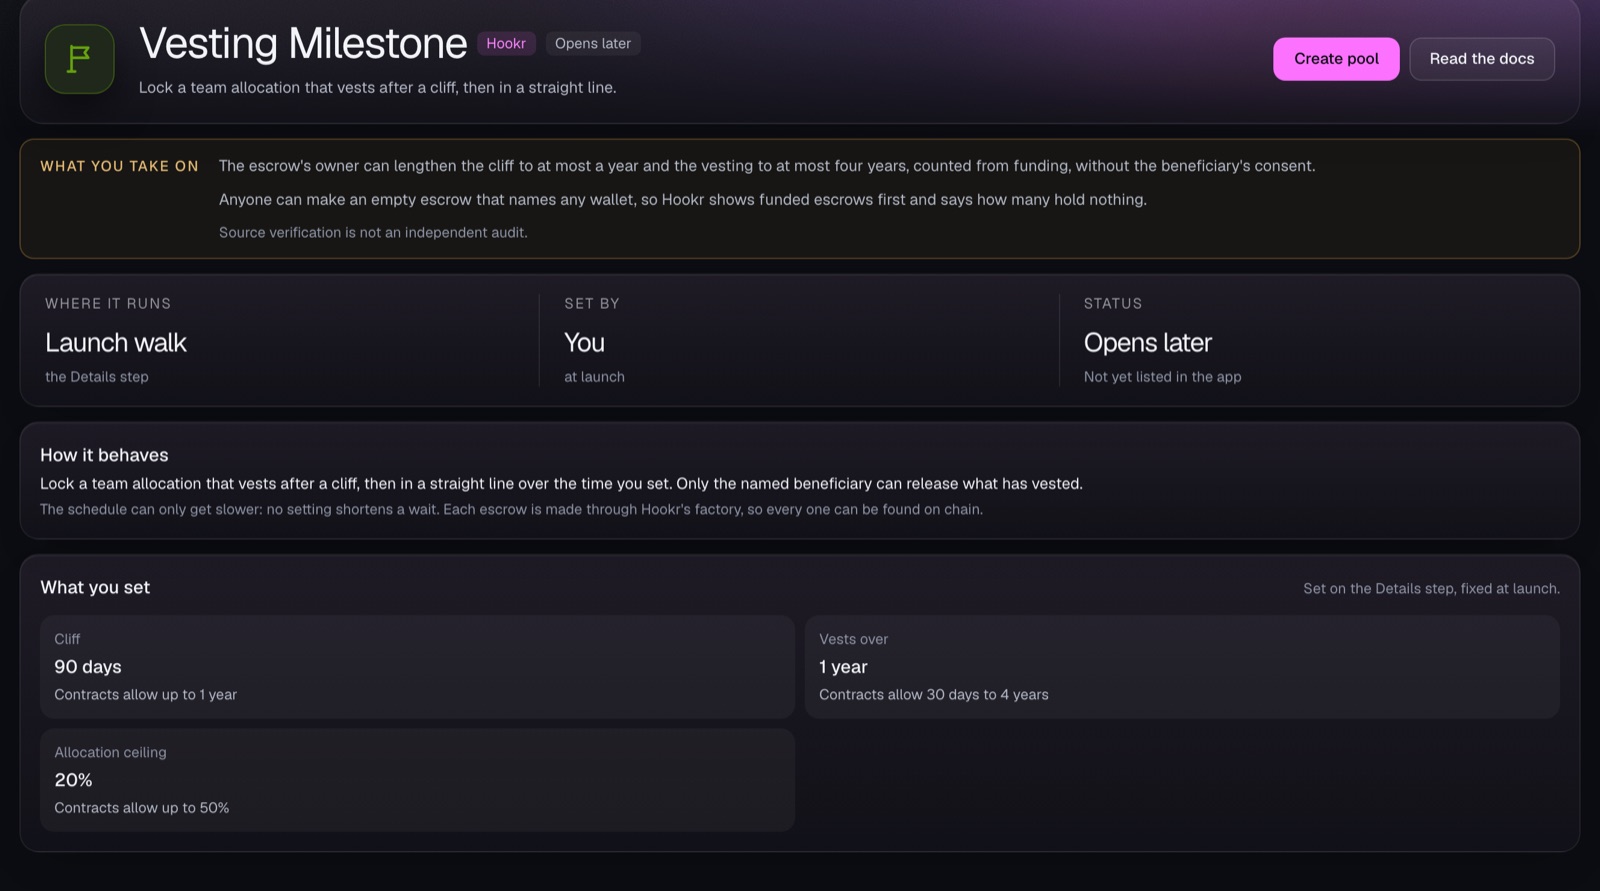Image resolution: width=1600 pixels, height=891 pixels.
Task: Click the Hookr tag badge
Action: (x=506, y=44)
